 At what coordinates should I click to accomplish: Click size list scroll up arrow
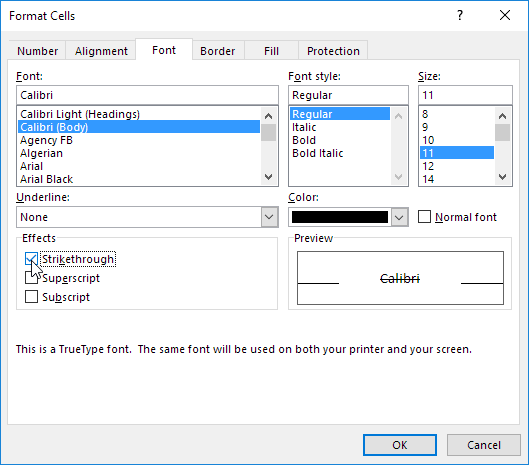(502, 116)
